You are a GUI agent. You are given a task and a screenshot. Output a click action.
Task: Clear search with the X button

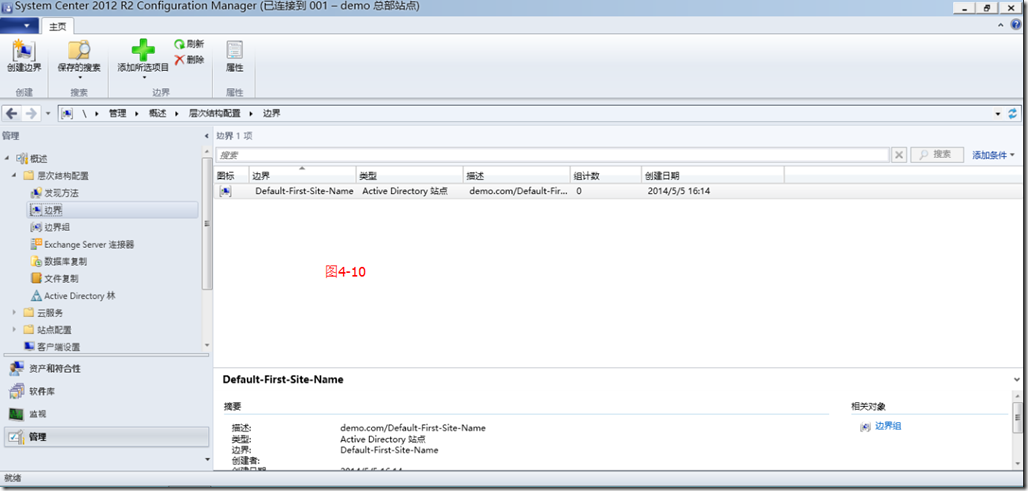pyautogui.click(x=899, y=155)
